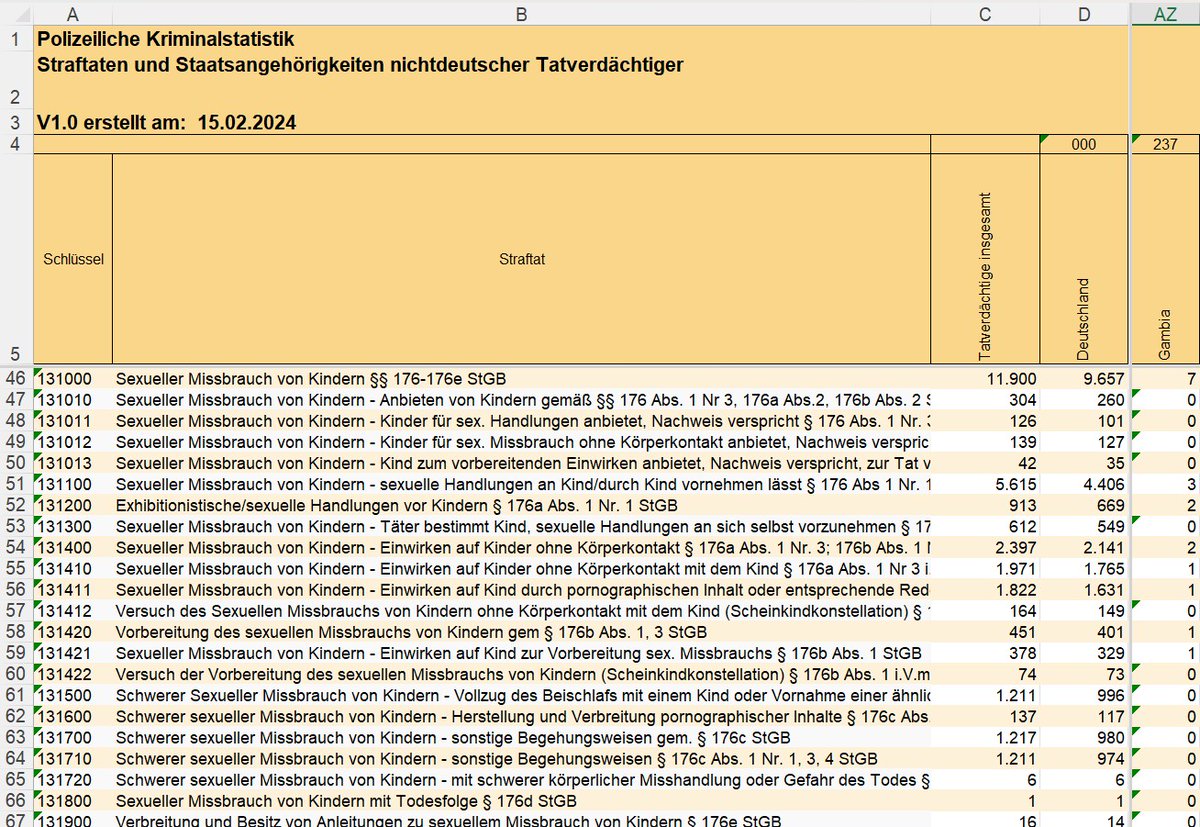Click the total value 1.217
The image size is (1200, 827).
[x=985, y=737]
